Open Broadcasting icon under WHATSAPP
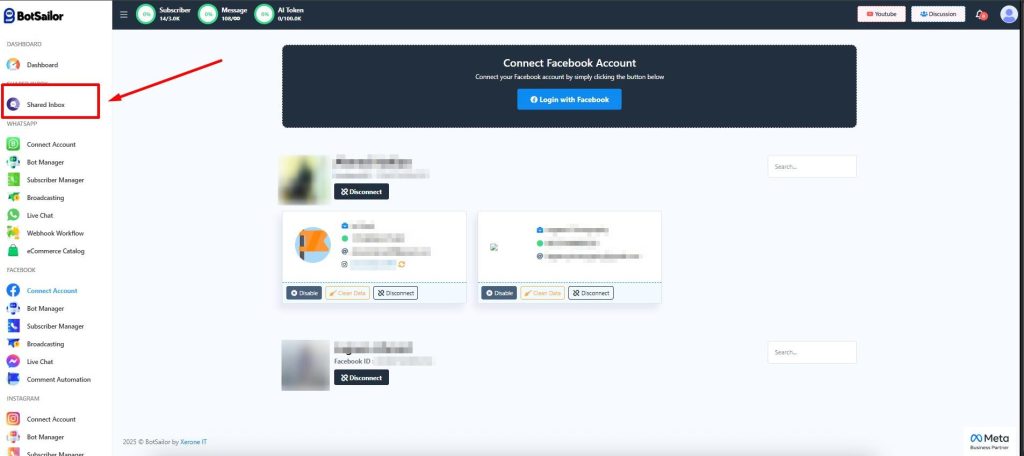The image size is (1024, 456). pos(13,197)
